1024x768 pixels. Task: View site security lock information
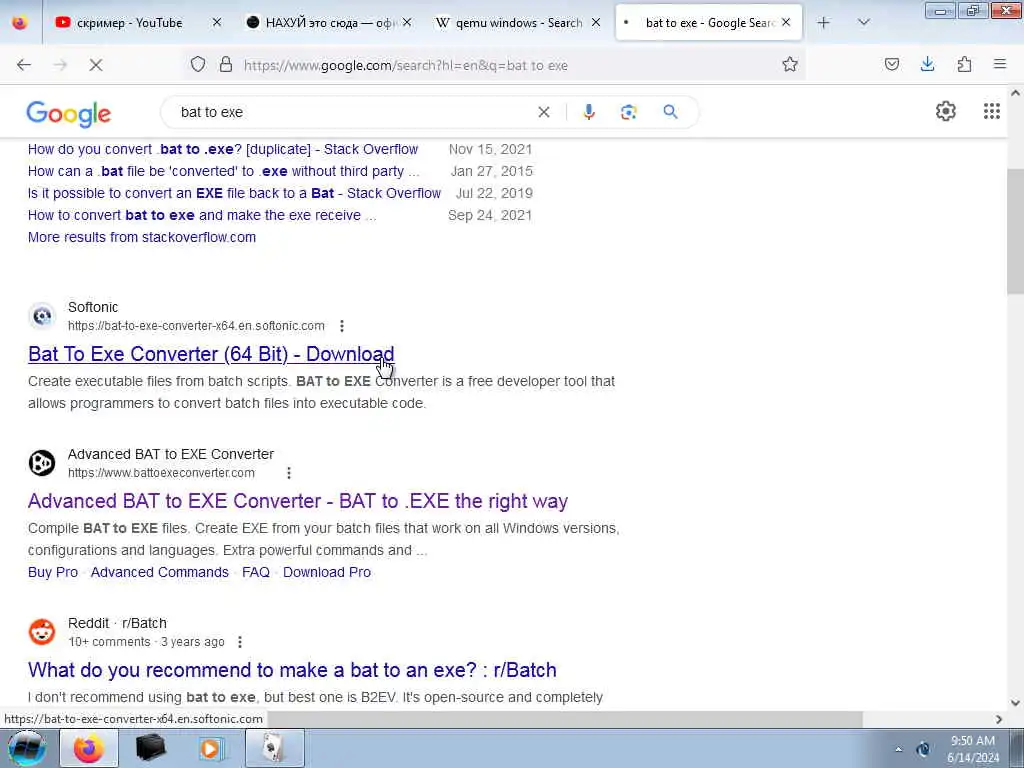[226, 65]
